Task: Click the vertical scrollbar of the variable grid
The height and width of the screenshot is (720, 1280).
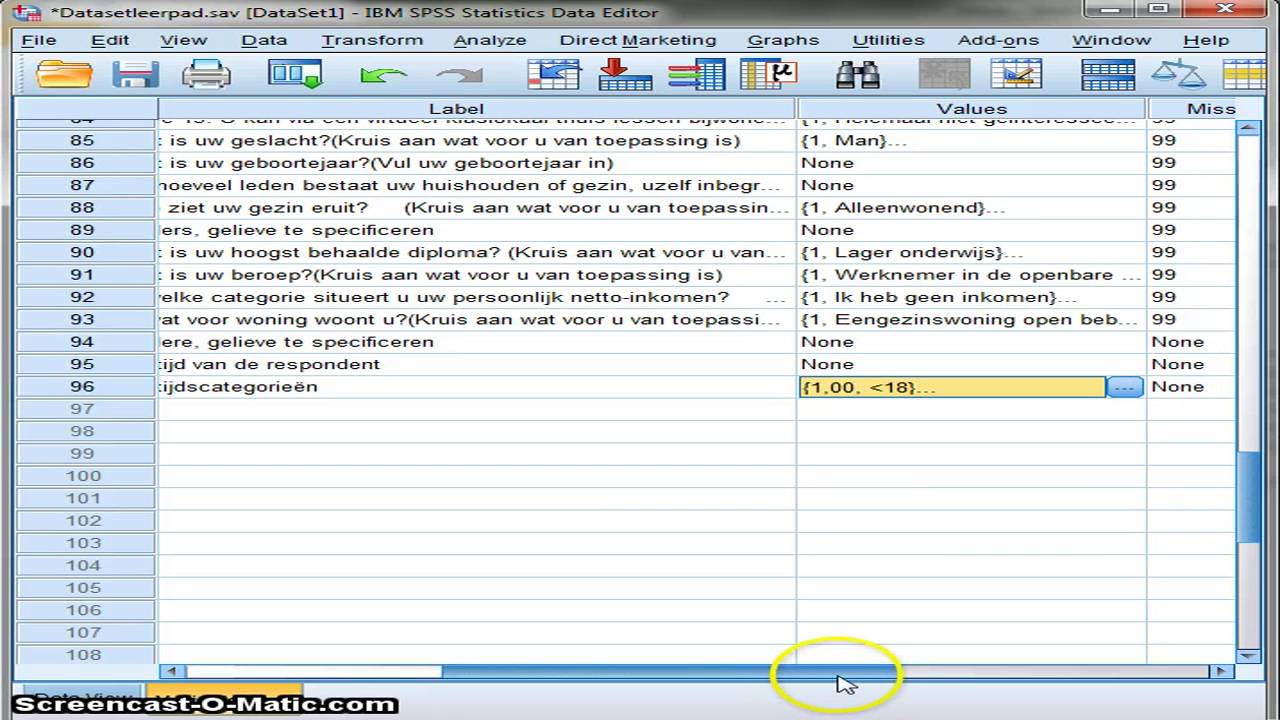Action: coord(1248,391)
